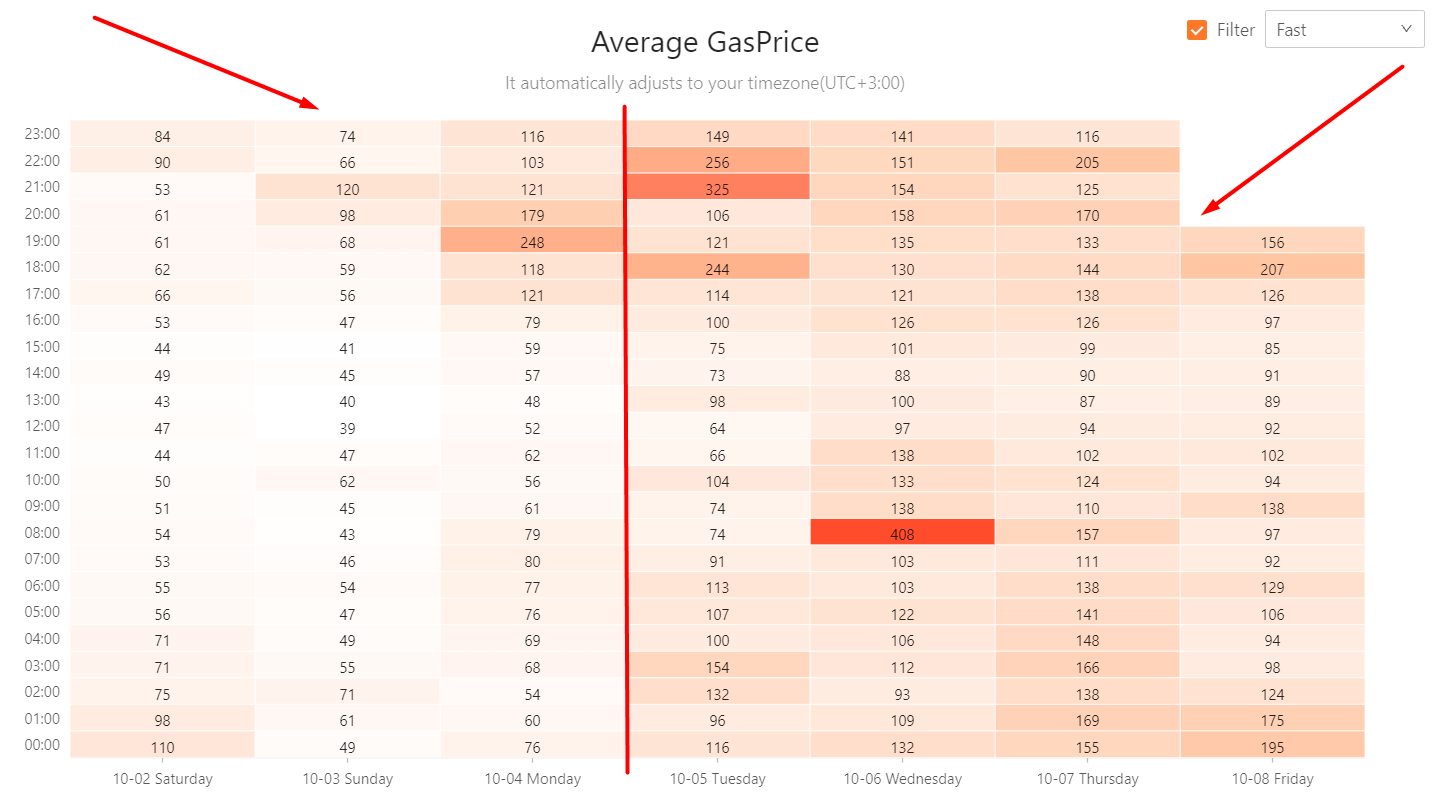Viewport: 1448px width, 796px height.
Task: Click the 10-08 Friday axis label
Action: (x=1272, y=778)
